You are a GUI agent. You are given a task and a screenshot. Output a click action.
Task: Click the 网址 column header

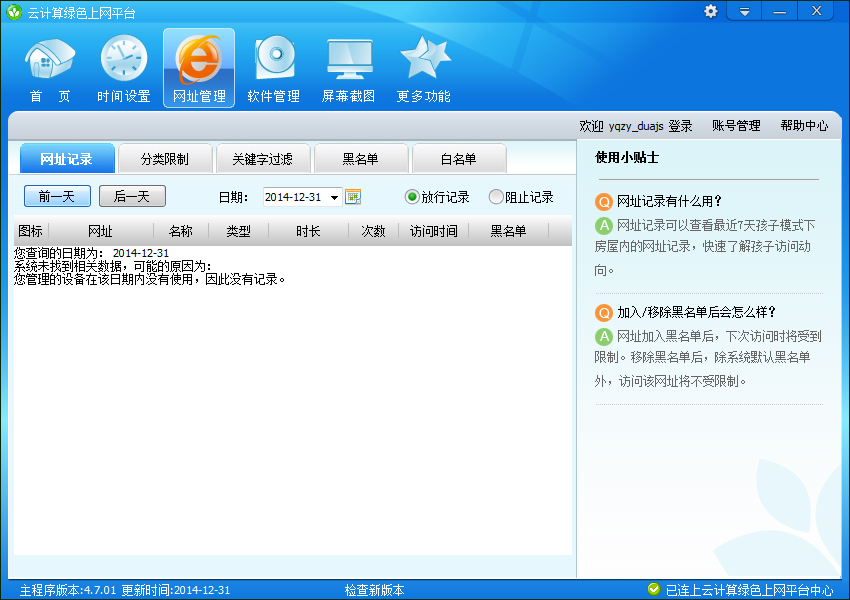click(102, 231)
